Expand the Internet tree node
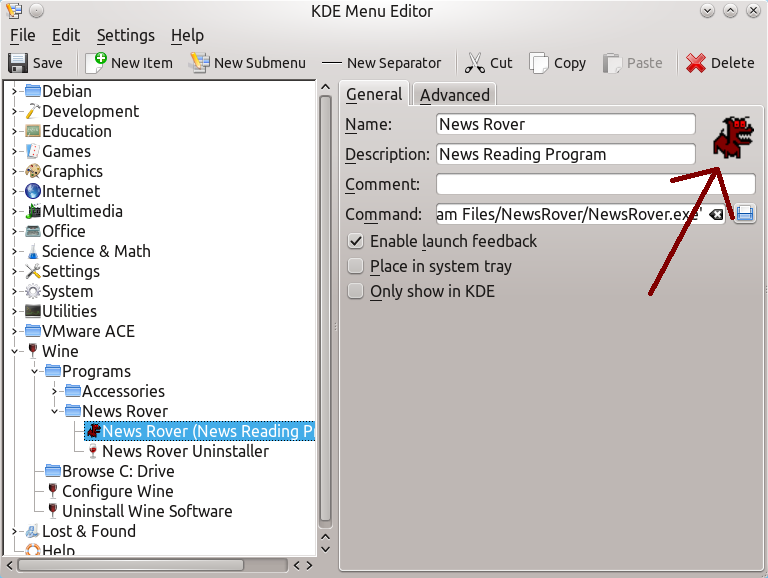This screenshot has height=578, width=768. (14, 192)
